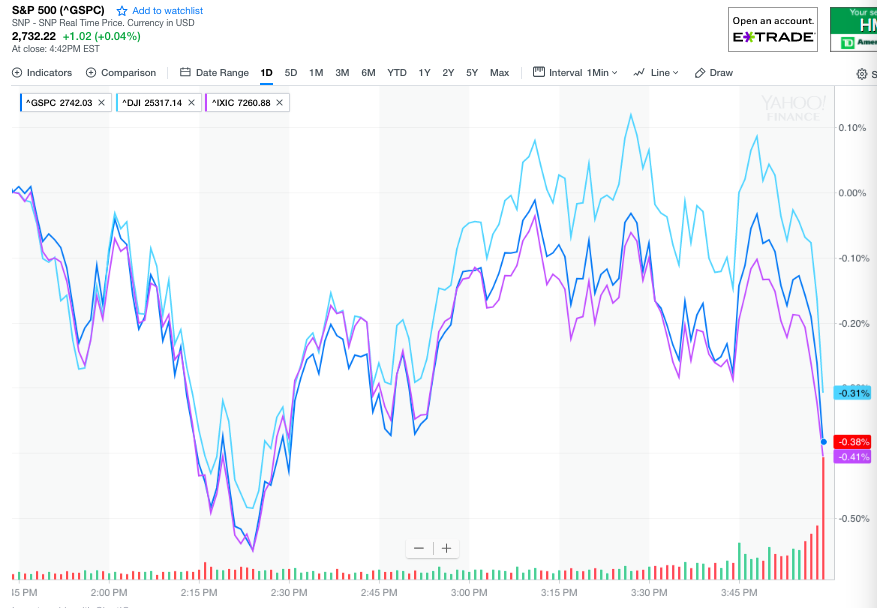The image size is (877, 608).
Task: Open Indicators via the plus icon
Action: tap(17, 73)
